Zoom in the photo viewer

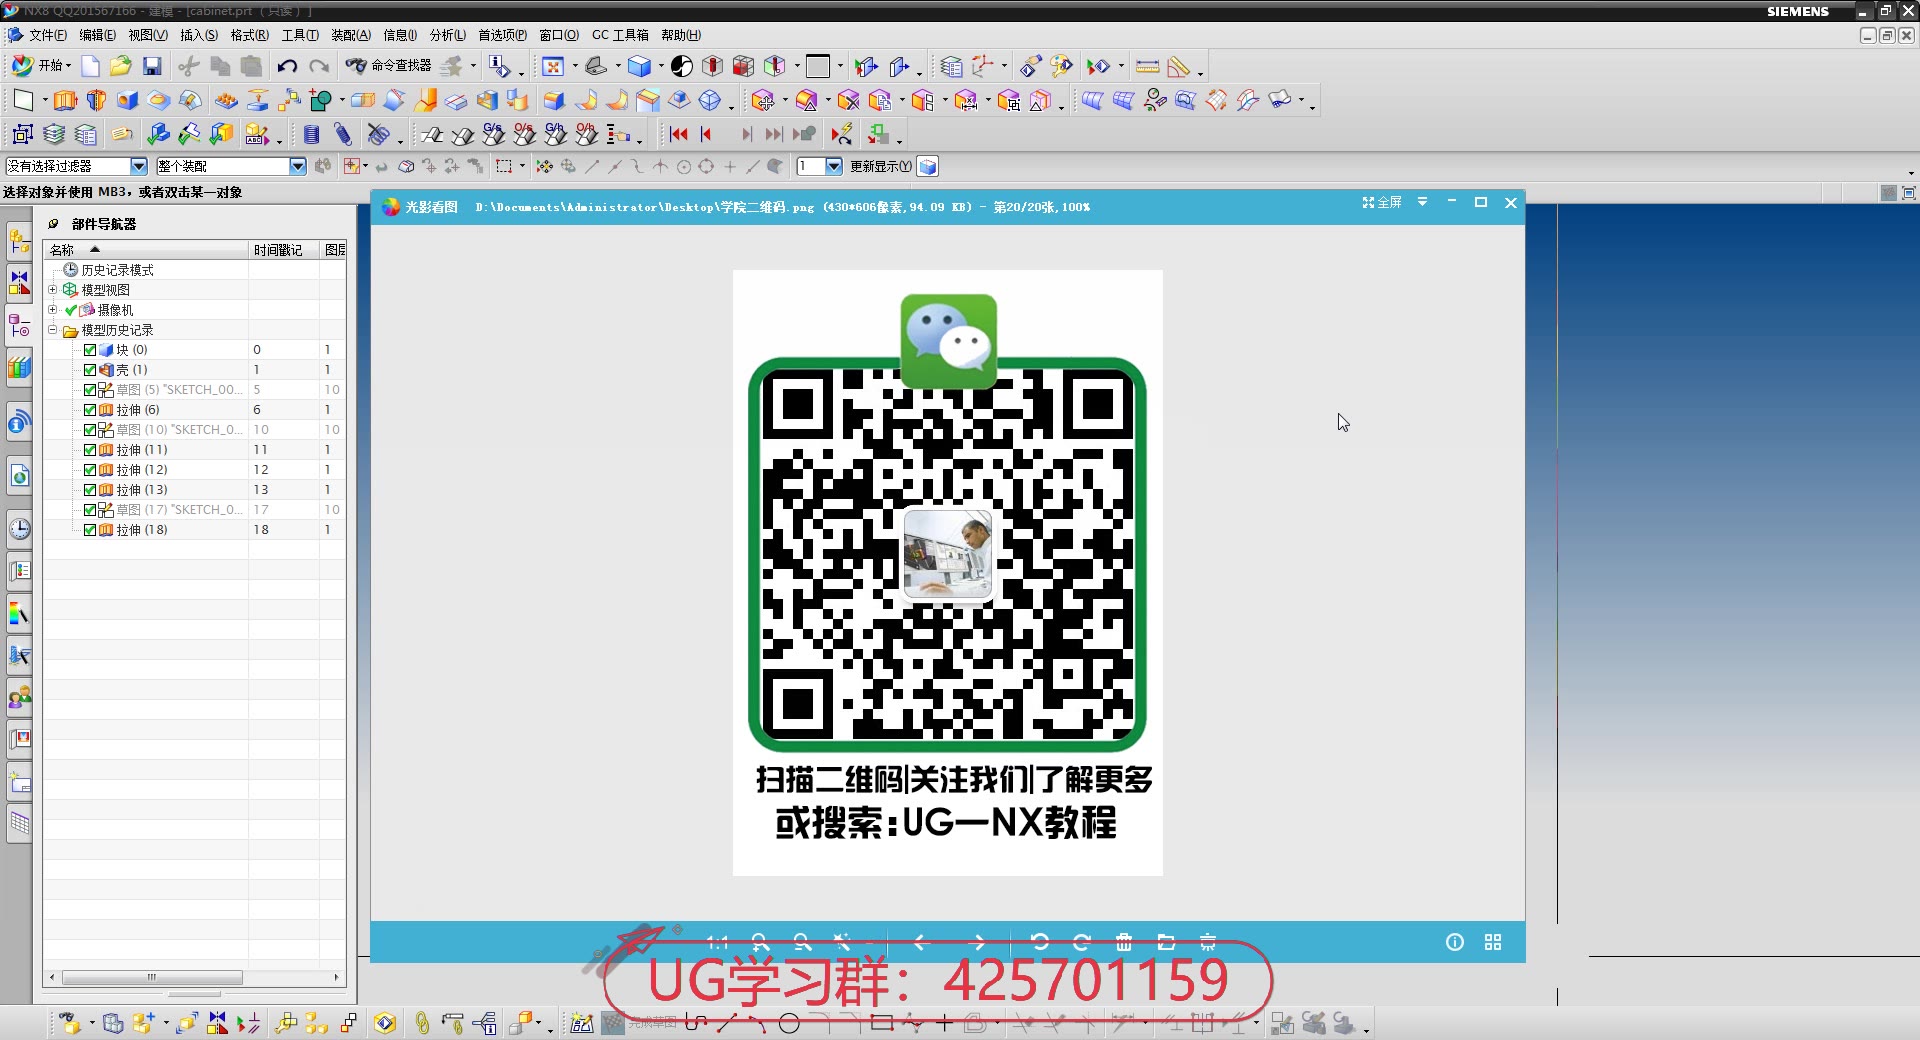click(x=760, y=942)
